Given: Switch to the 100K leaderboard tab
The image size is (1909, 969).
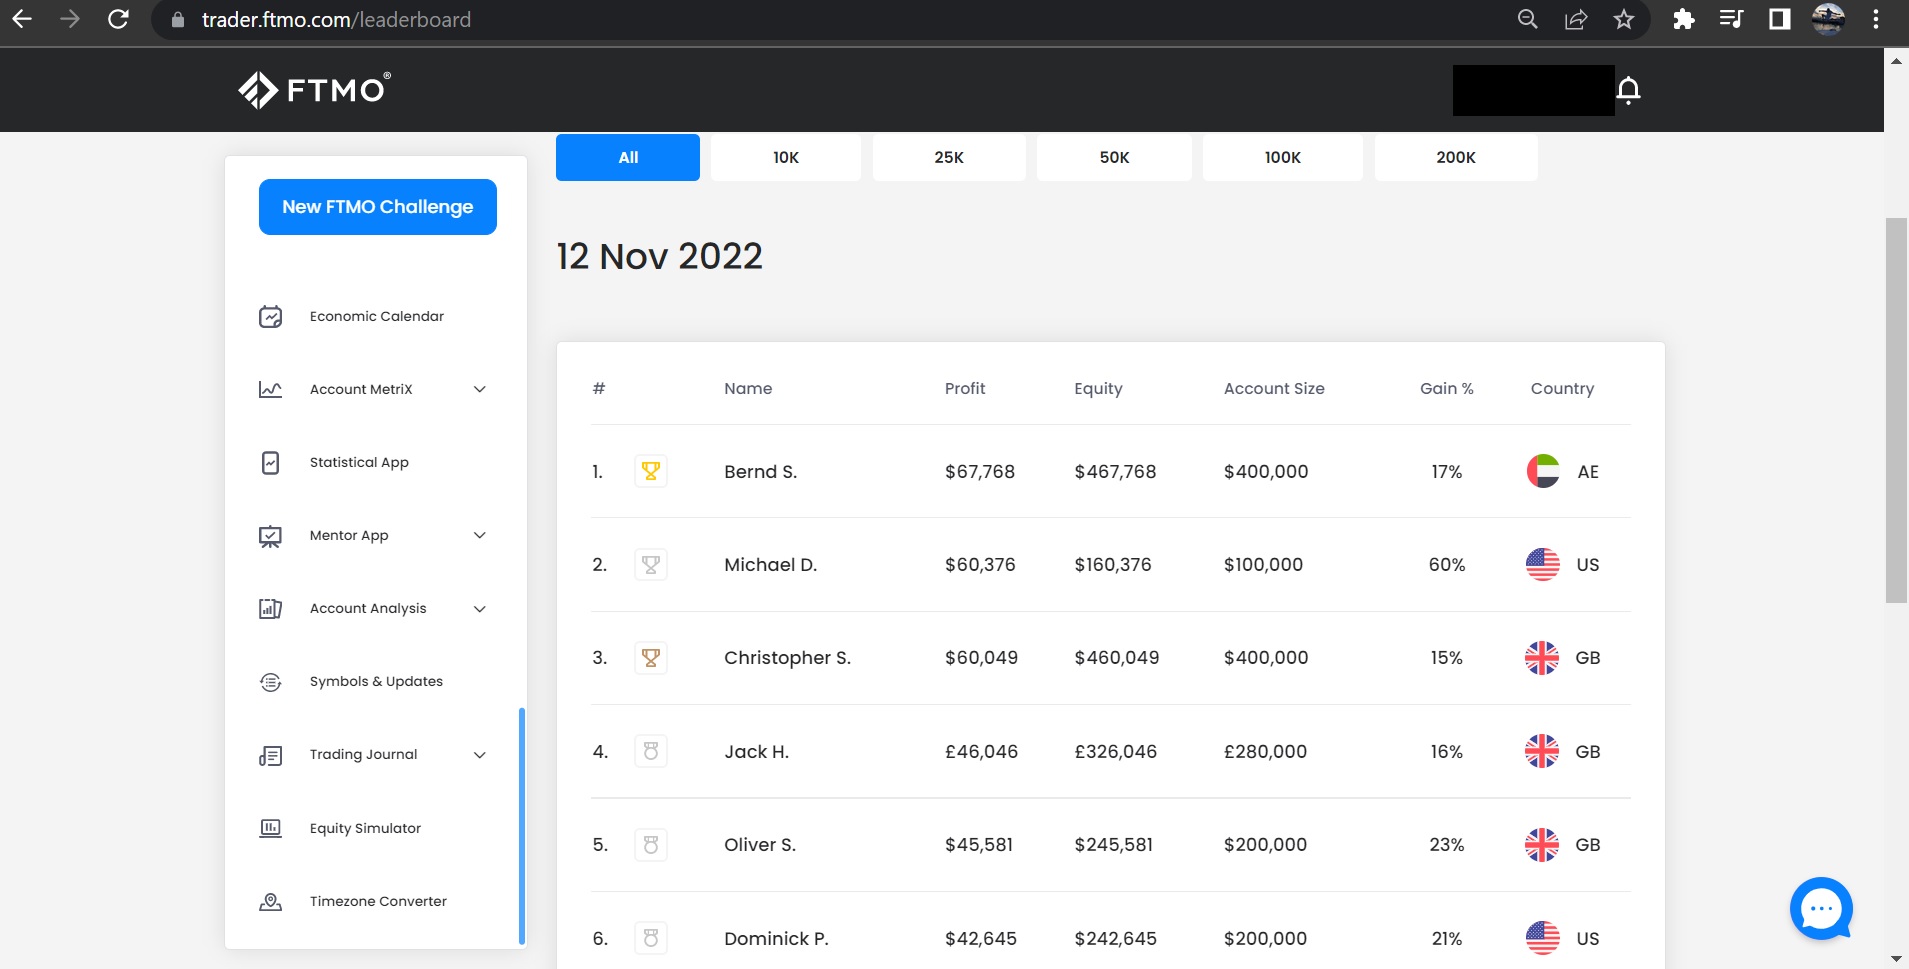Looking at the screenshot, I should pos(1283,157).
